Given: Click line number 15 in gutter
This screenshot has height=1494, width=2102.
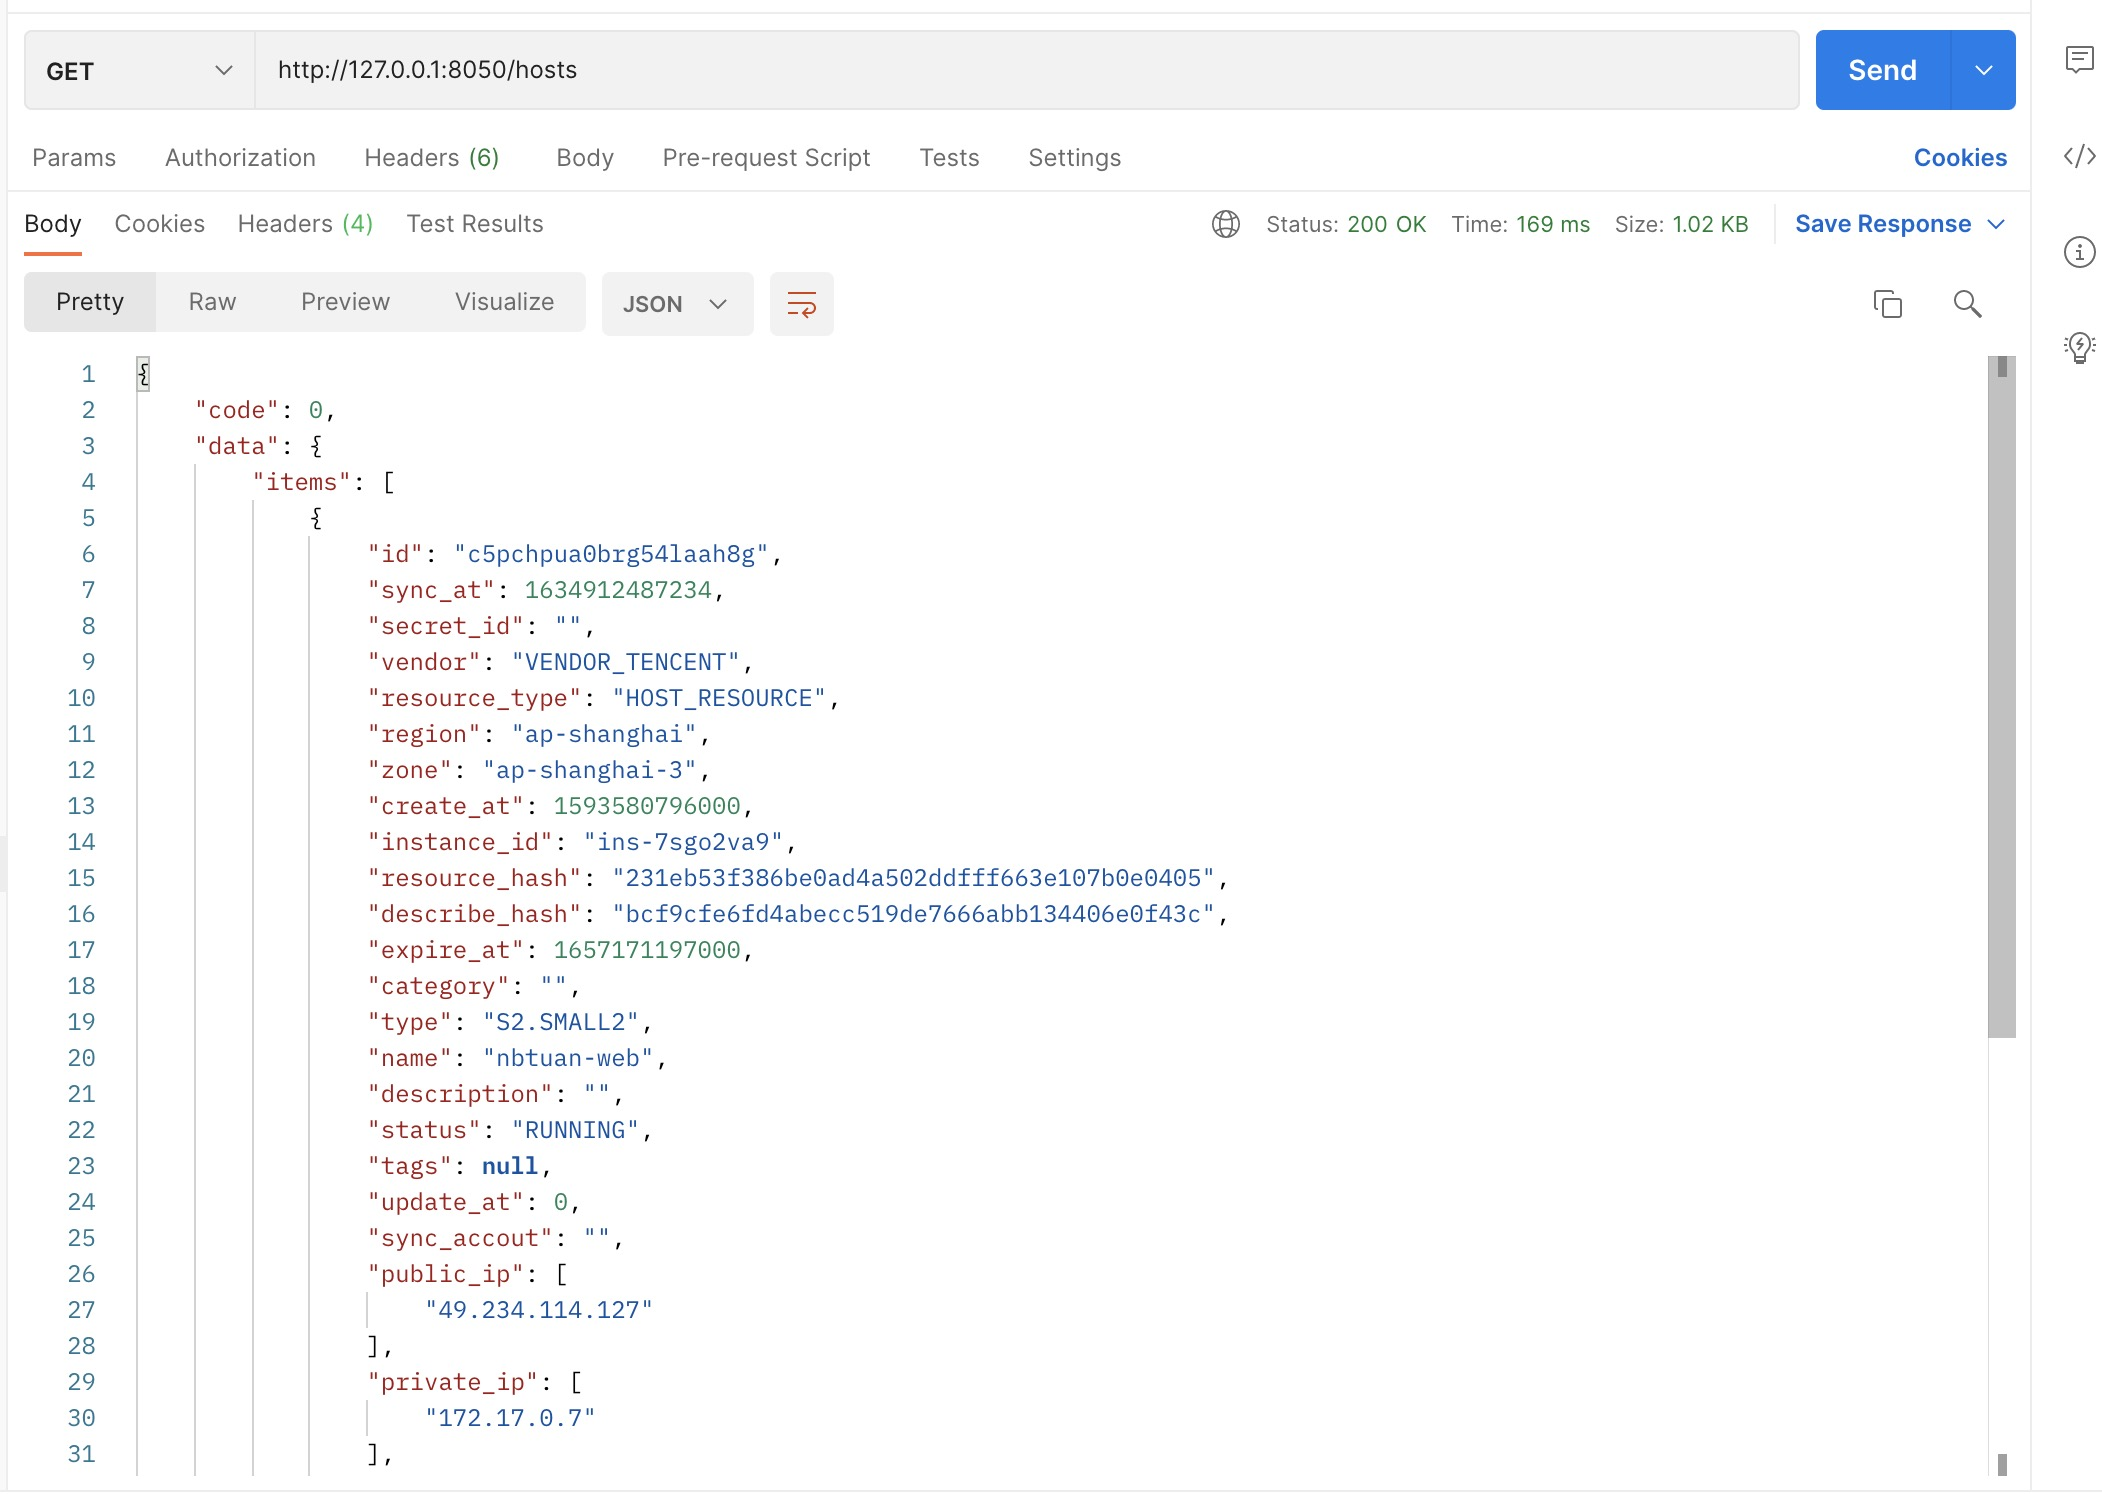Looking at the screenshot, I should click(81, 878).
